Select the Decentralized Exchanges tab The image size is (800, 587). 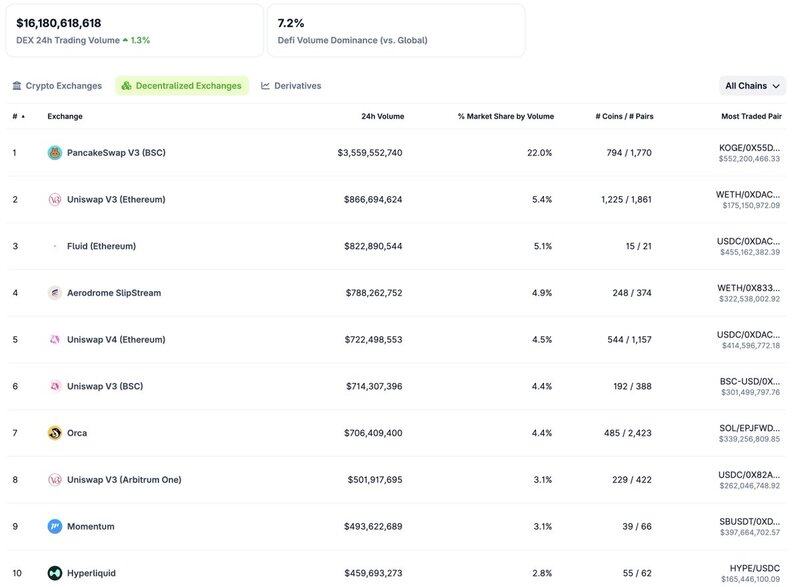(182, 86)
